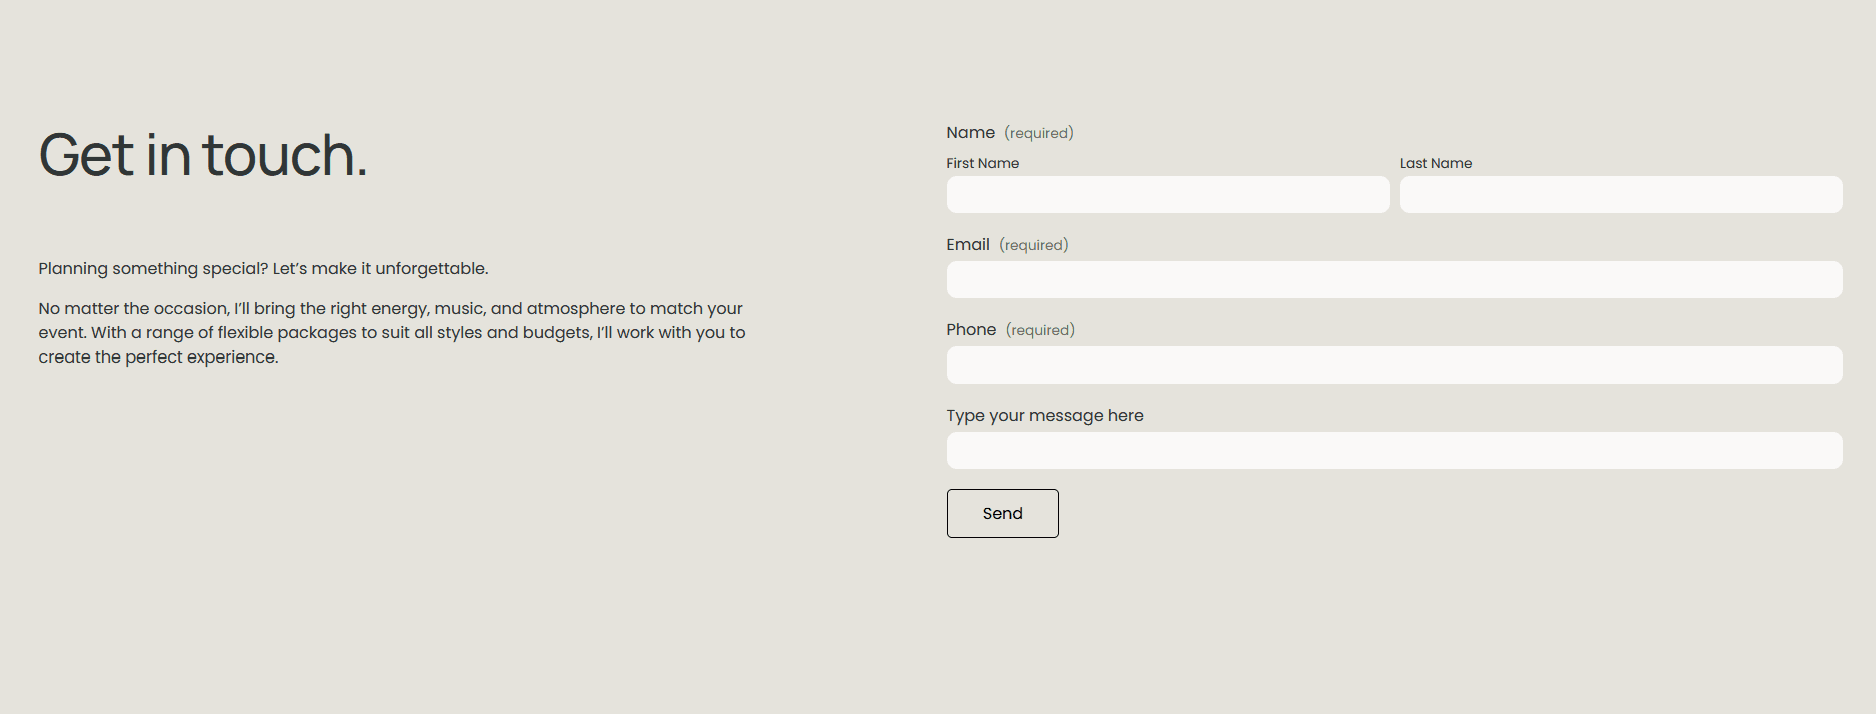Click the '(required)' text beside Phone
This screenshot has height=714, width=1876.
point(1040,329)
